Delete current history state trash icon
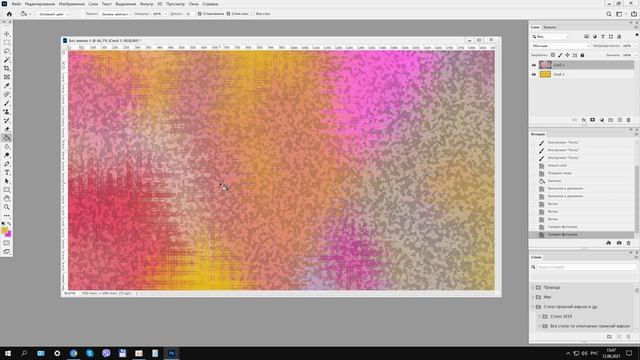640x360 pixels. [629, 243]
